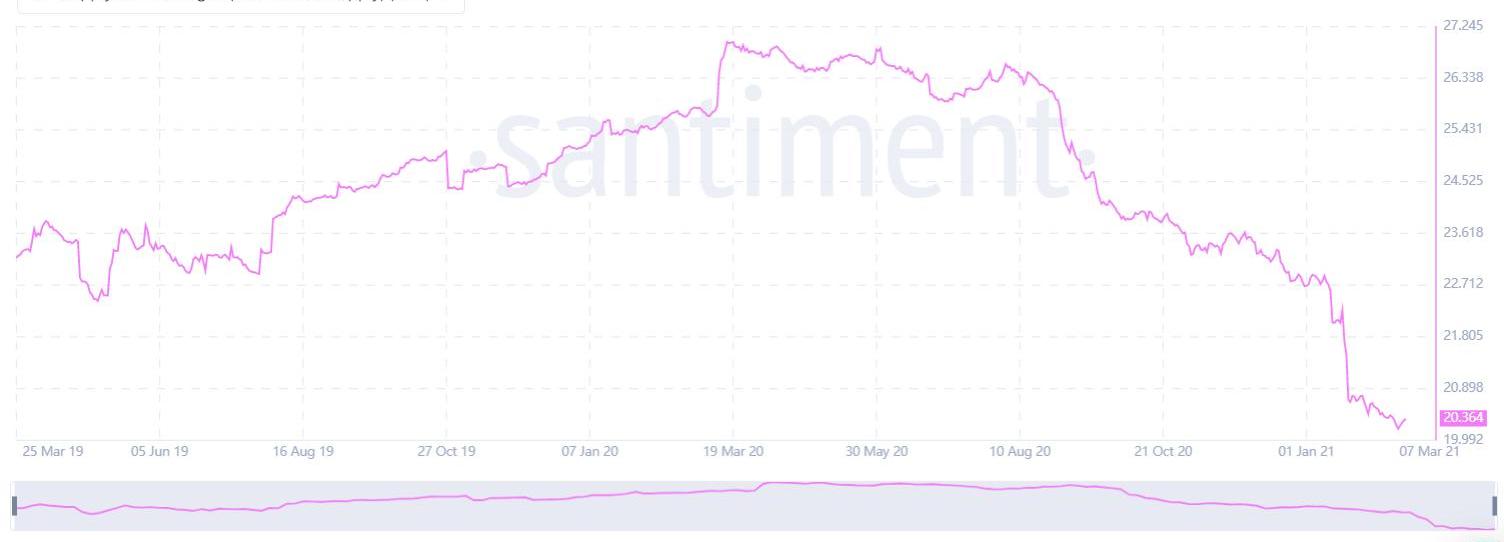This screenshot has width=1504, height=542.
Task: Click the partially visible metric label box at top
Action: (240, 5)
